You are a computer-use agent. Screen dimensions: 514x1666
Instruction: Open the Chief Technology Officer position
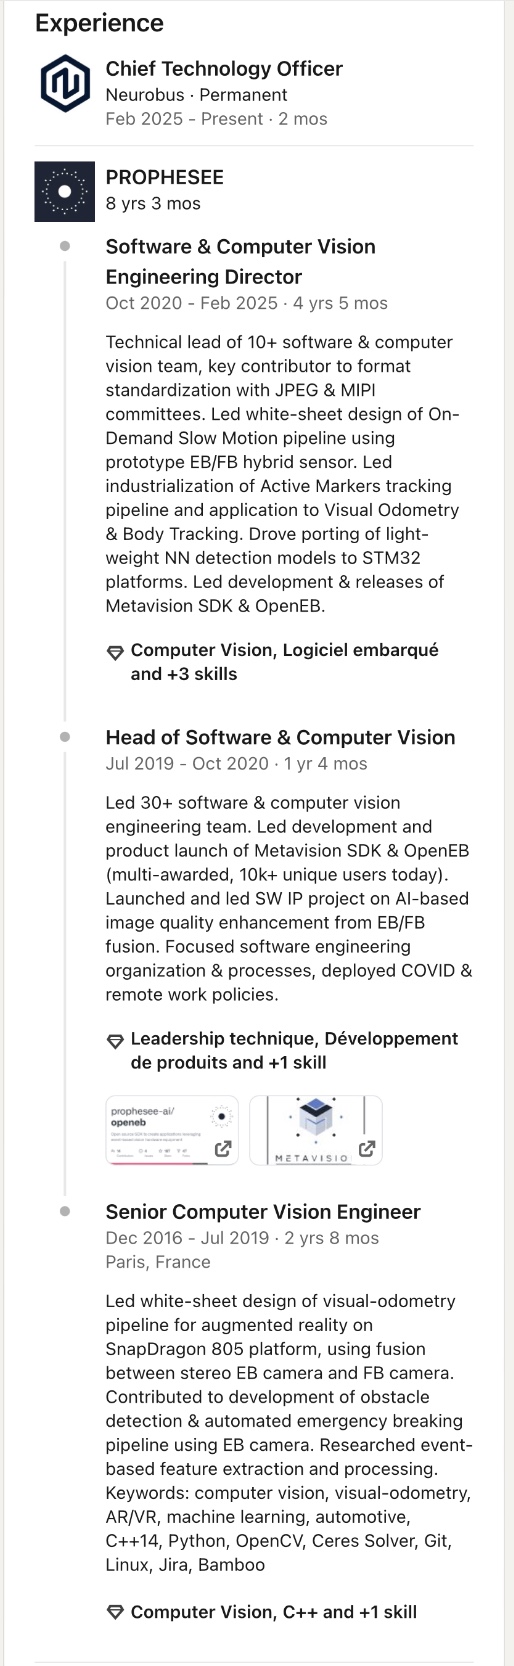[224, 69]
